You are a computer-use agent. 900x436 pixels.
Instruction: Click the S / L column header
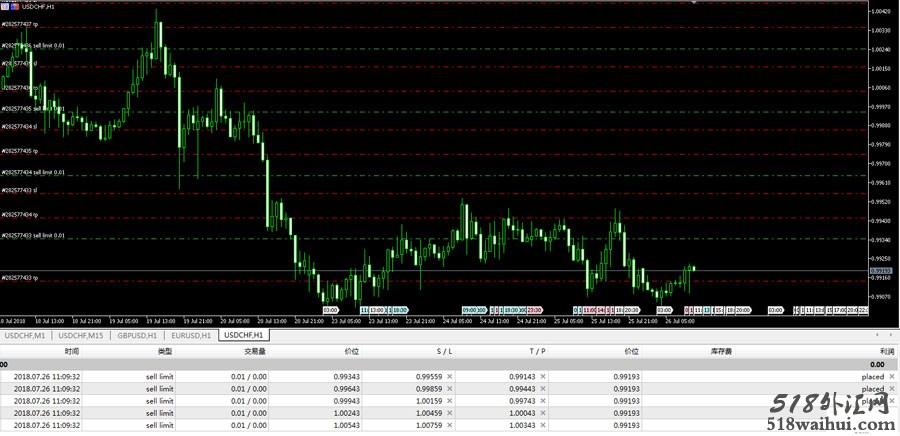click(x=444, y=352)
